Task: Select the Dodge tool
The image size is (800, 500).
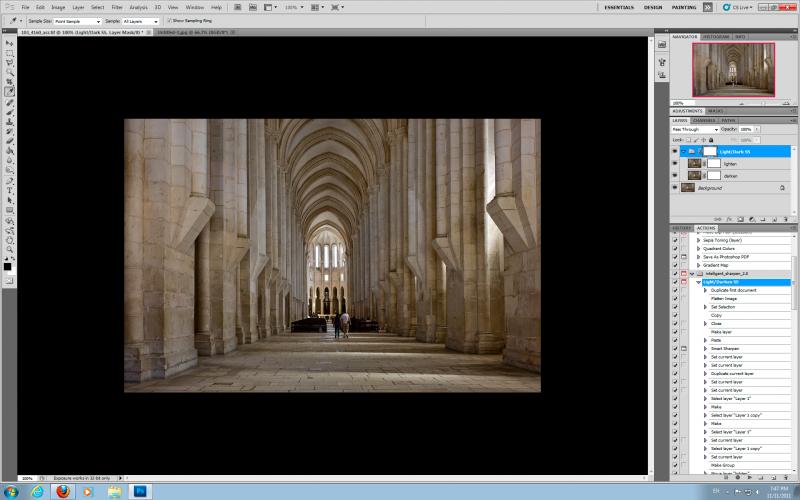Action: click(x=9, y=170)
